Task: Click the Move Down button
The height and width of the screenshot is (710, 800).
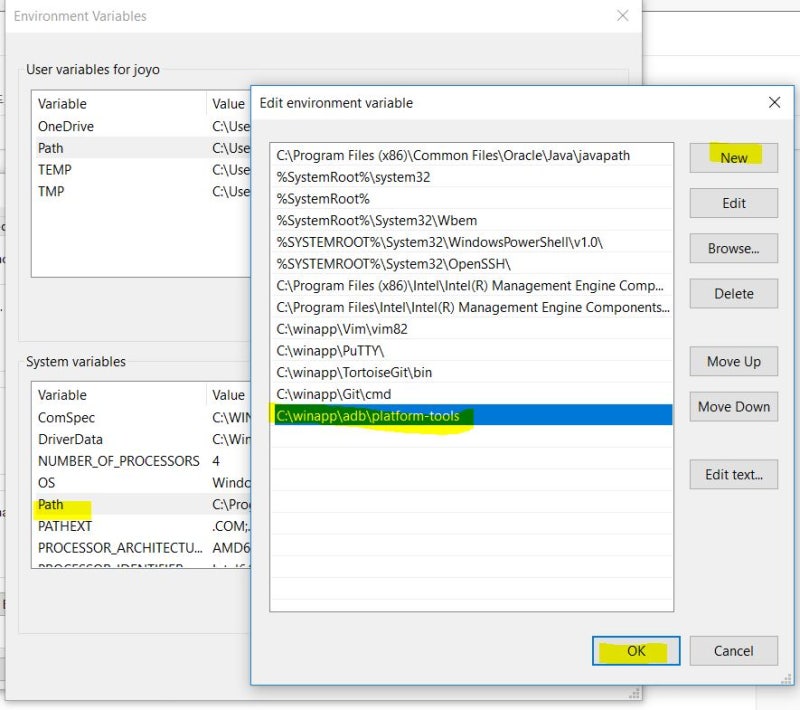Action: coord(733,407)
